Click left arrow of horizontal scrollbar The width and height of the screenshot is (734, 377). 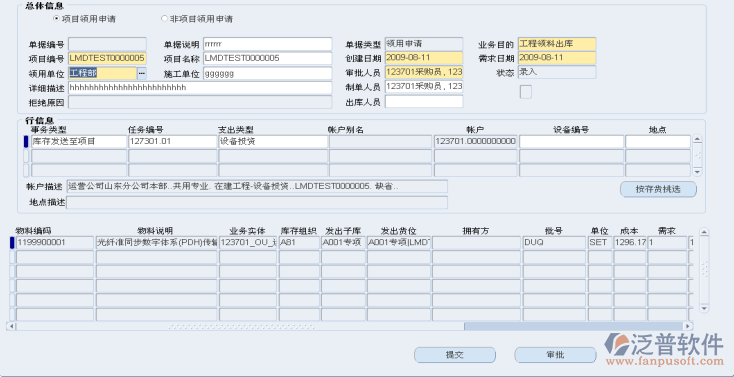(11, 326)
